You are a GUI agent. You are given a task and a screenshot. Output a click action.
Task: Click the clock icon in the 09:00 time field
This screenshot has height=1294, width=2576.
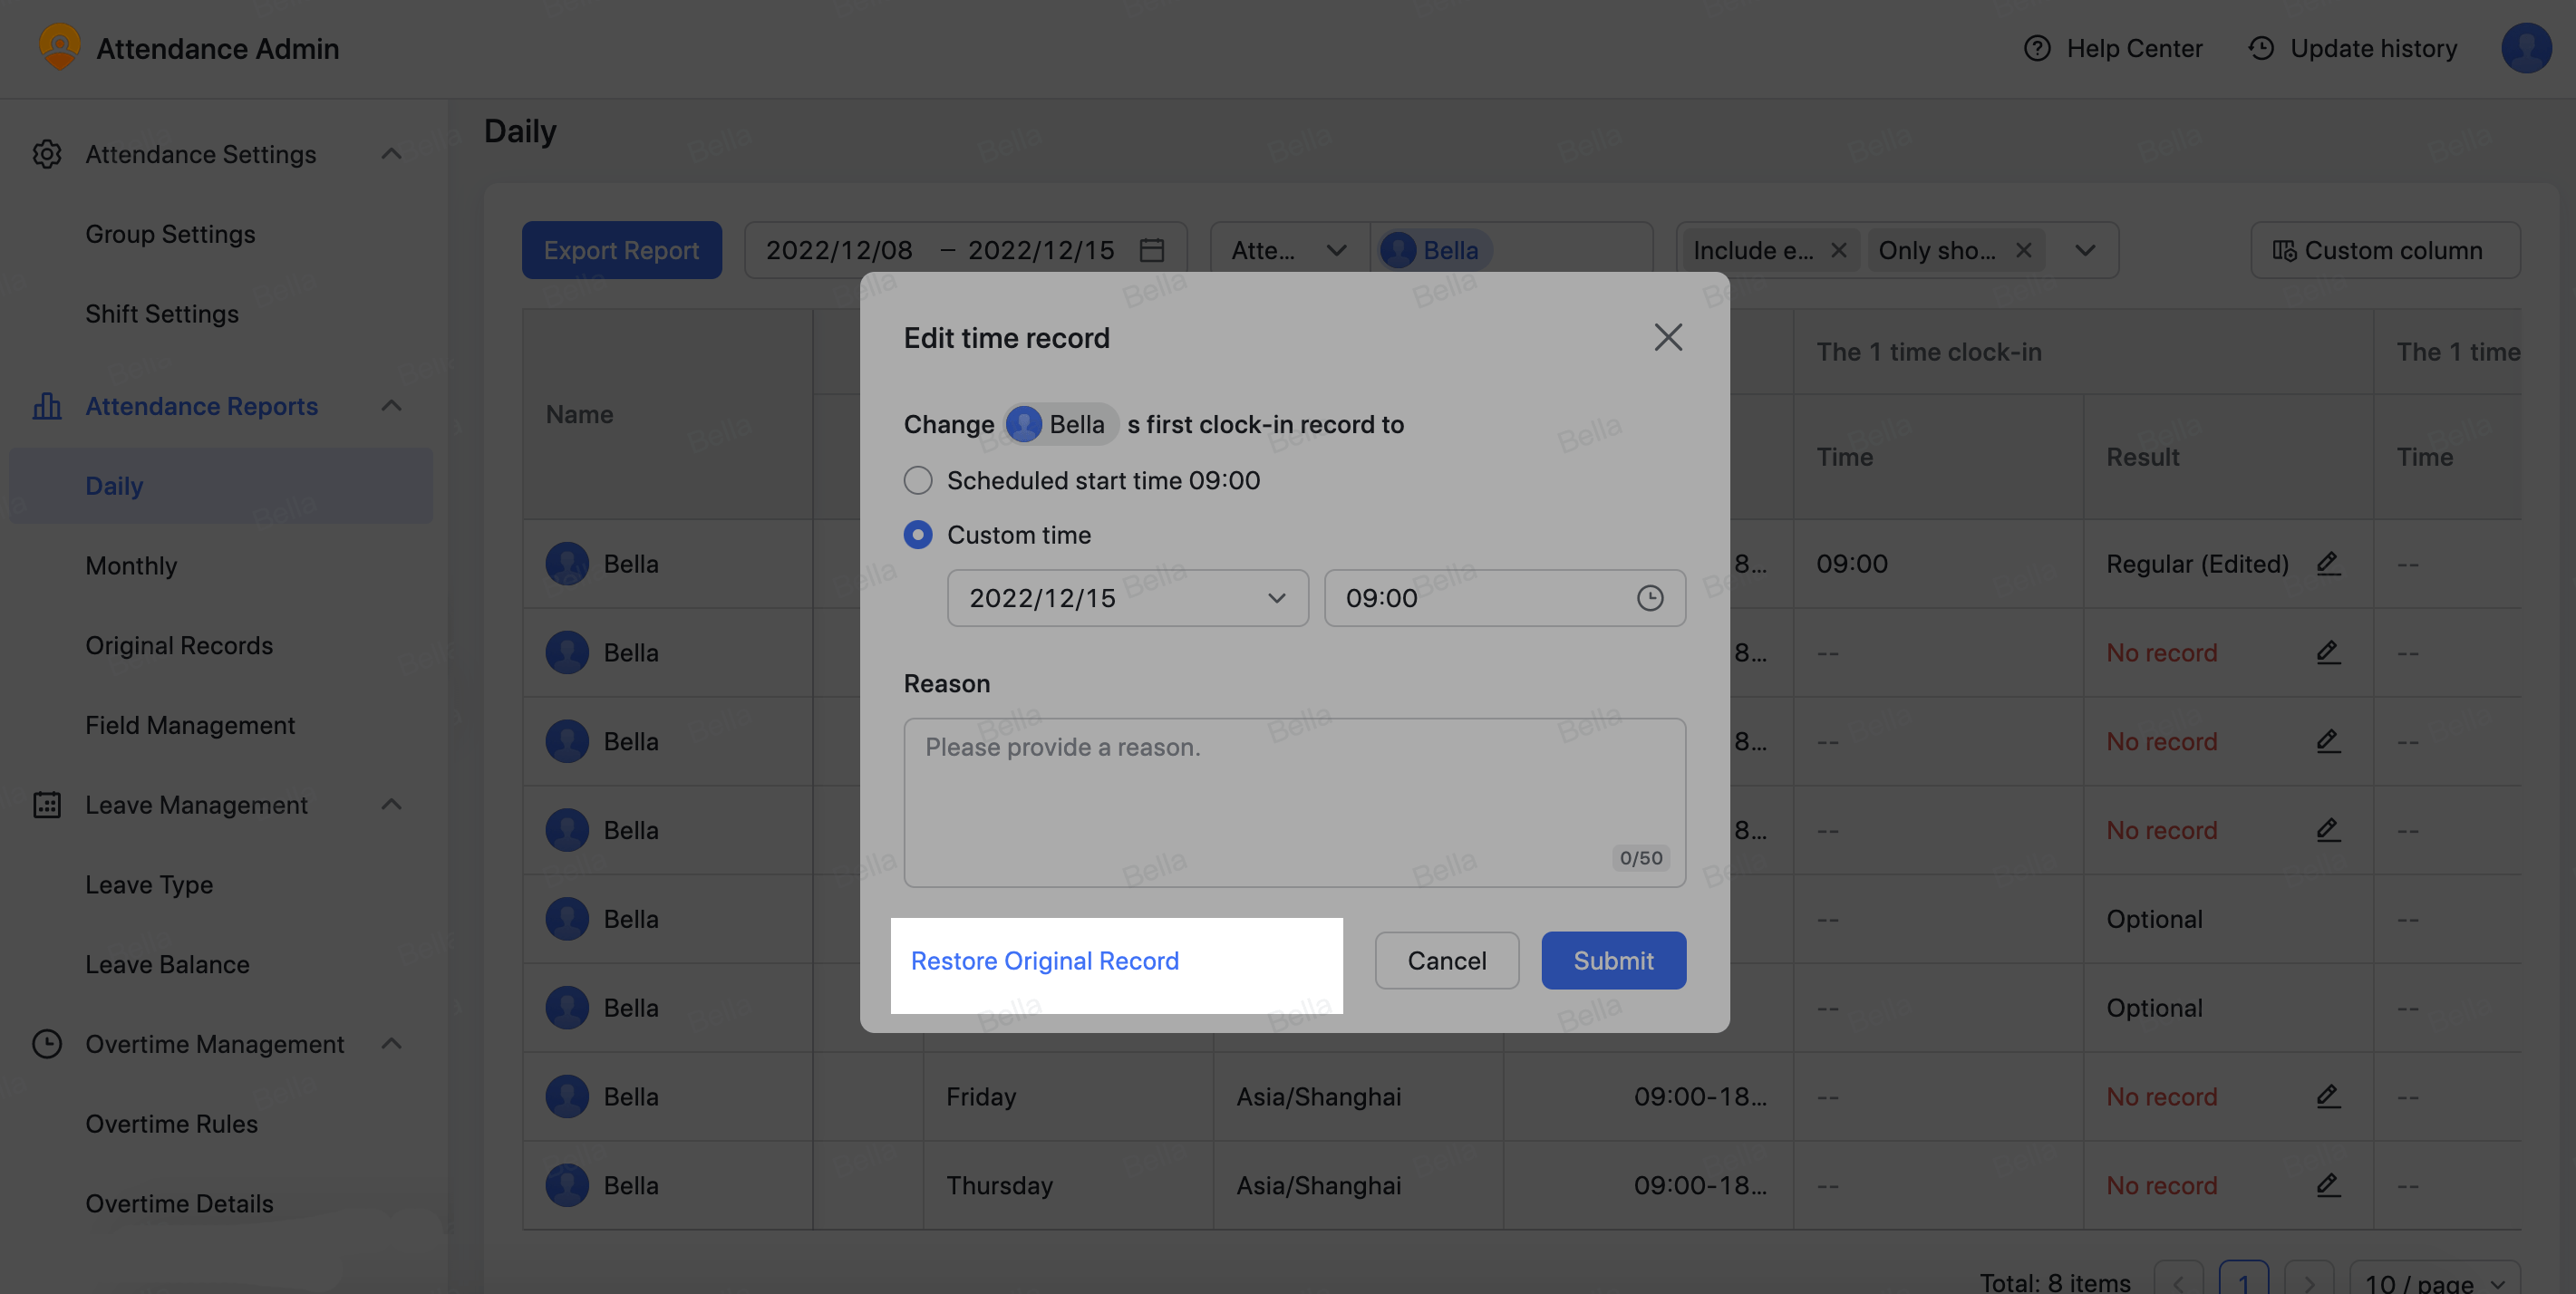coord(1650,598)
